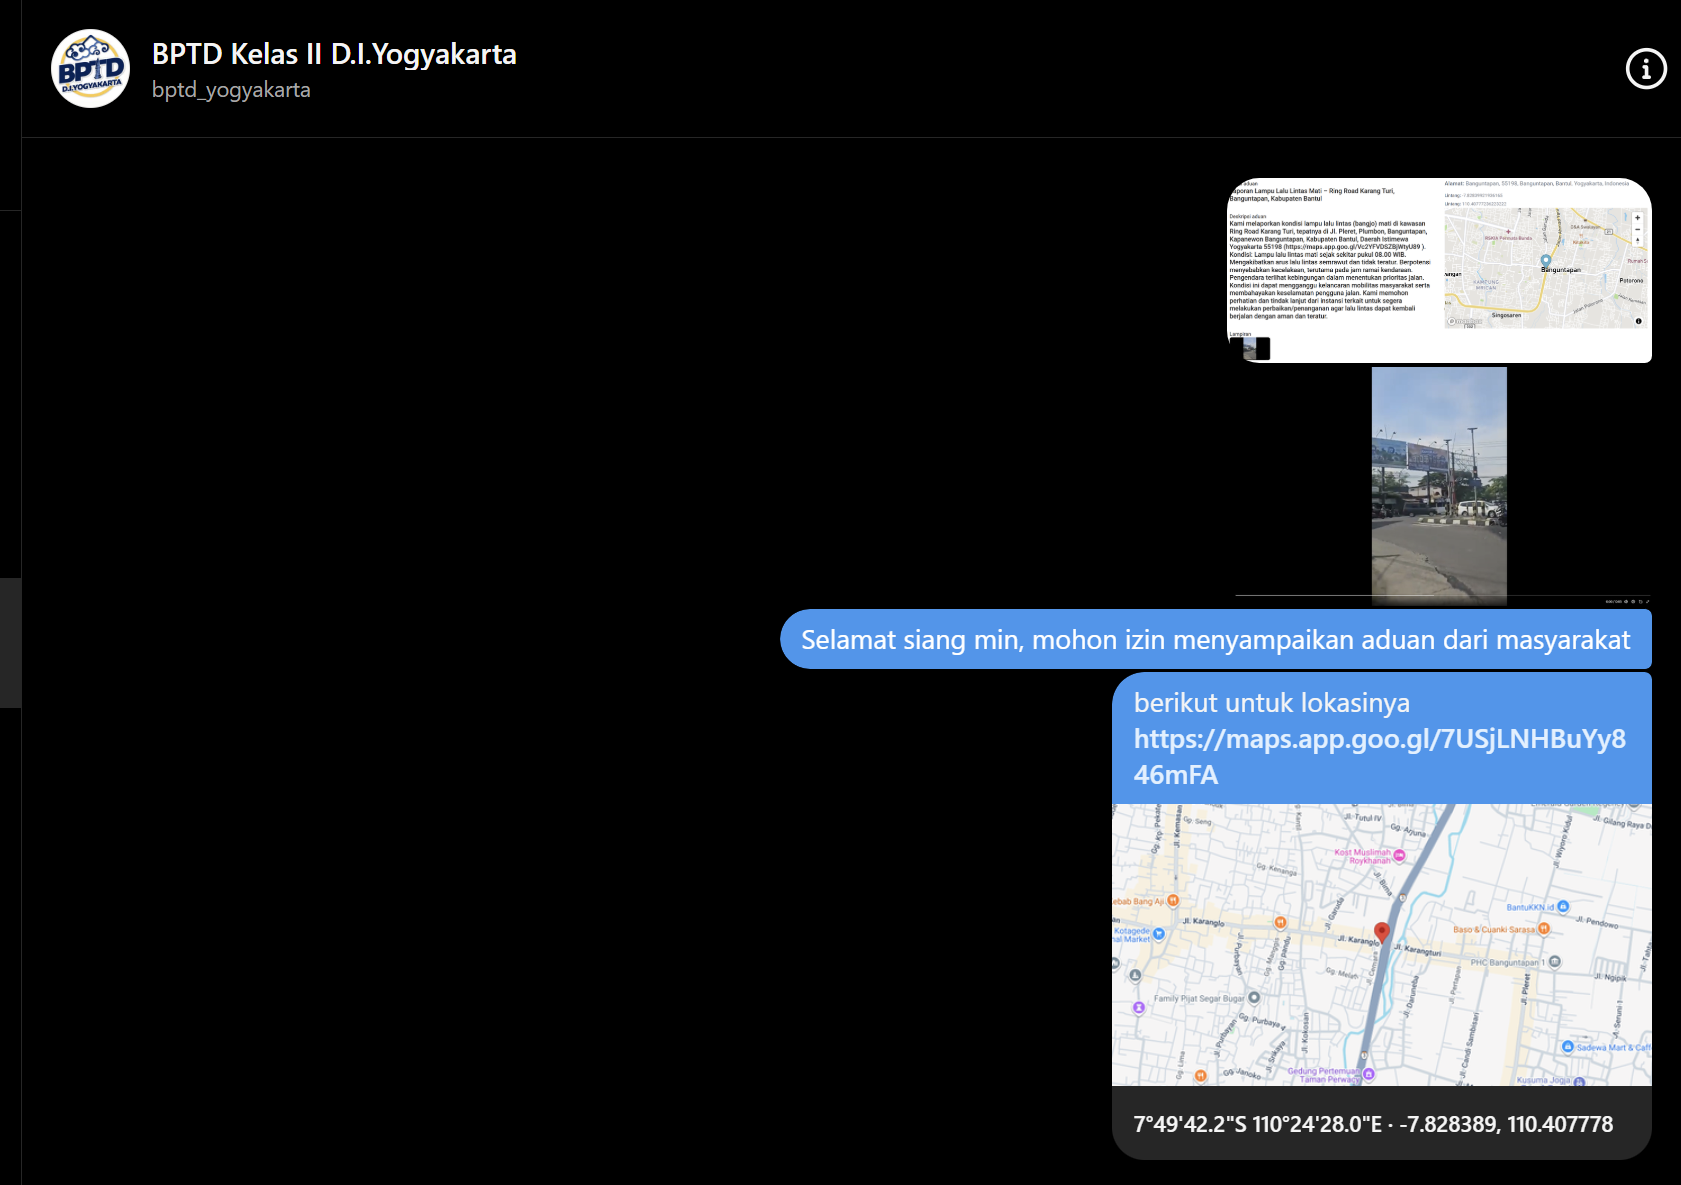Click the red location pin on map preview
The height and width of the screenshot is (1185, 1681).
click(x=1381, y=932)
